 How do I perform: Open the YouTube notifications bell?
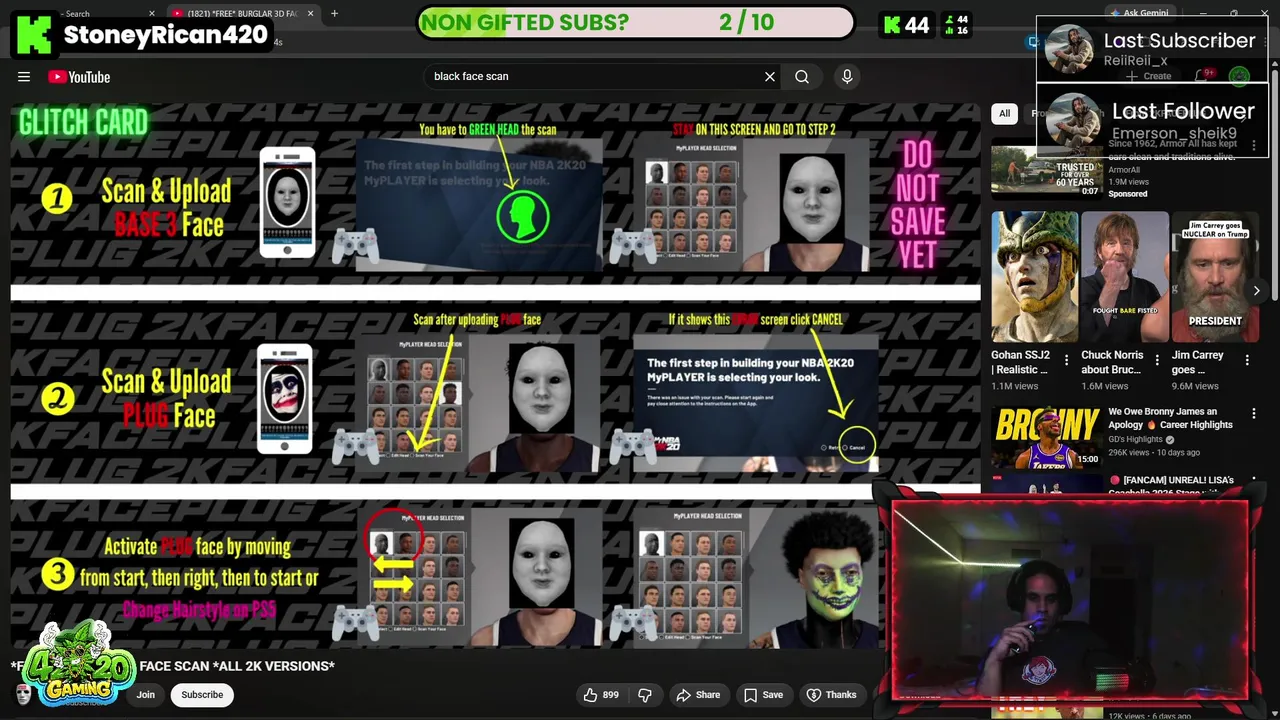(x=1201, y=76)
